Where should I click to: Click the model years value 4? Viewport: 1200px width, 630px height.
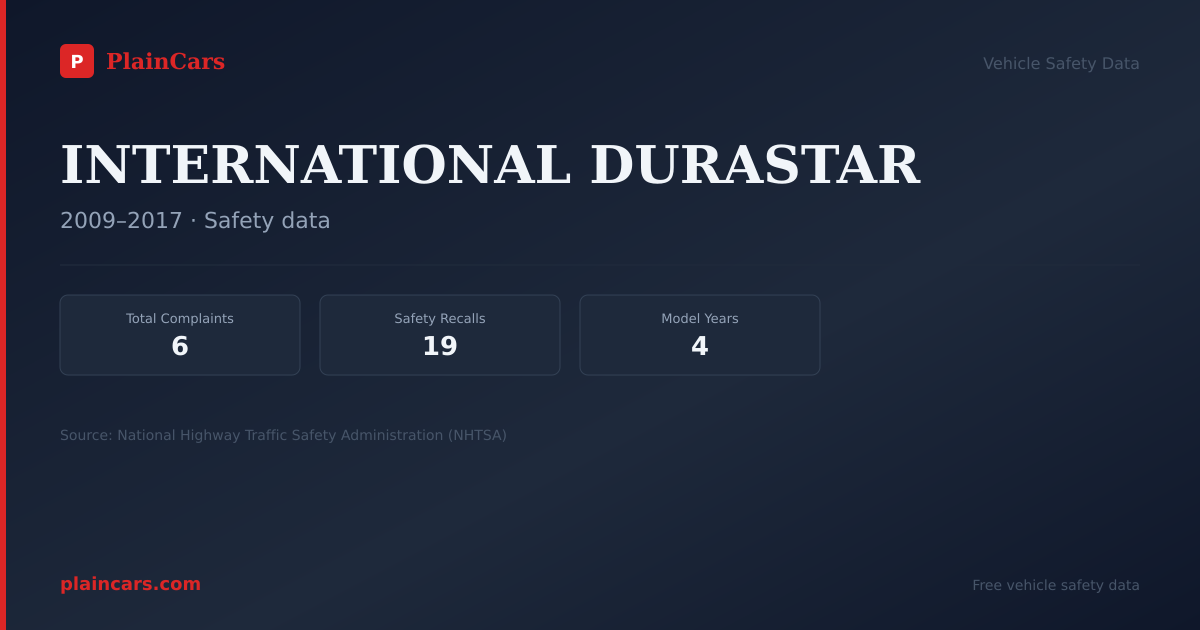click(x=700, y=346)
